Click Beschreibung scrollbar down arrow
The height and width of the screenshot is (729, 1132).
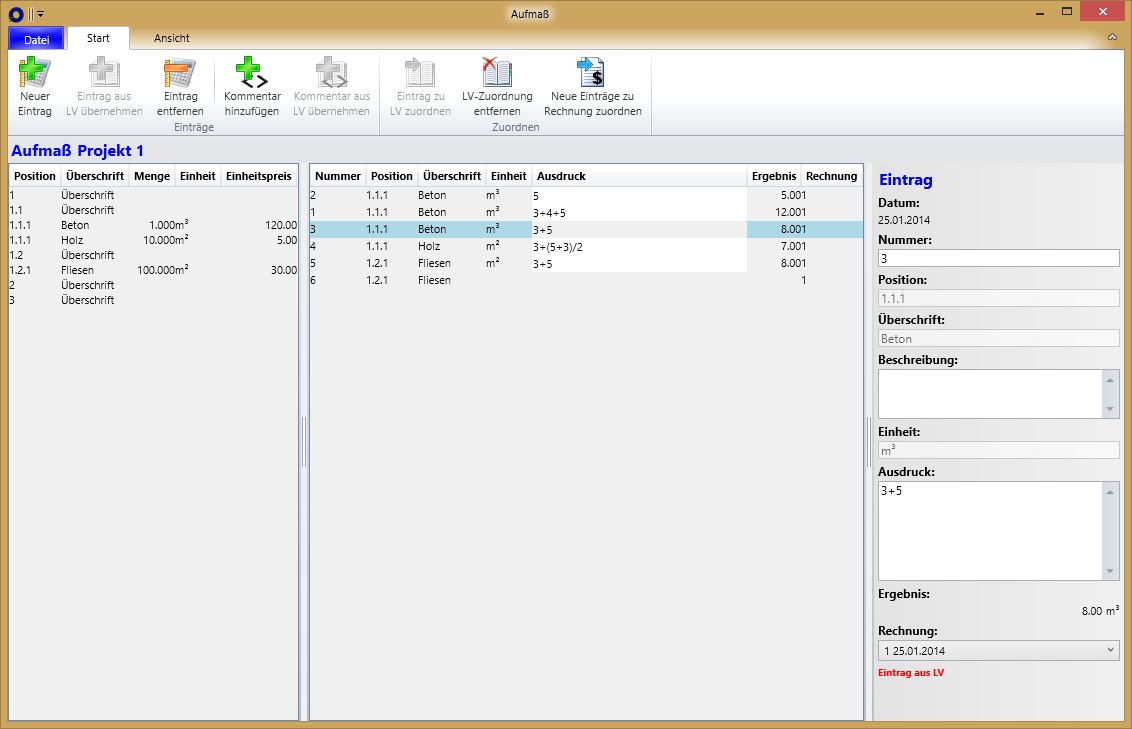pyautogui.click(x=1110, y=409)
